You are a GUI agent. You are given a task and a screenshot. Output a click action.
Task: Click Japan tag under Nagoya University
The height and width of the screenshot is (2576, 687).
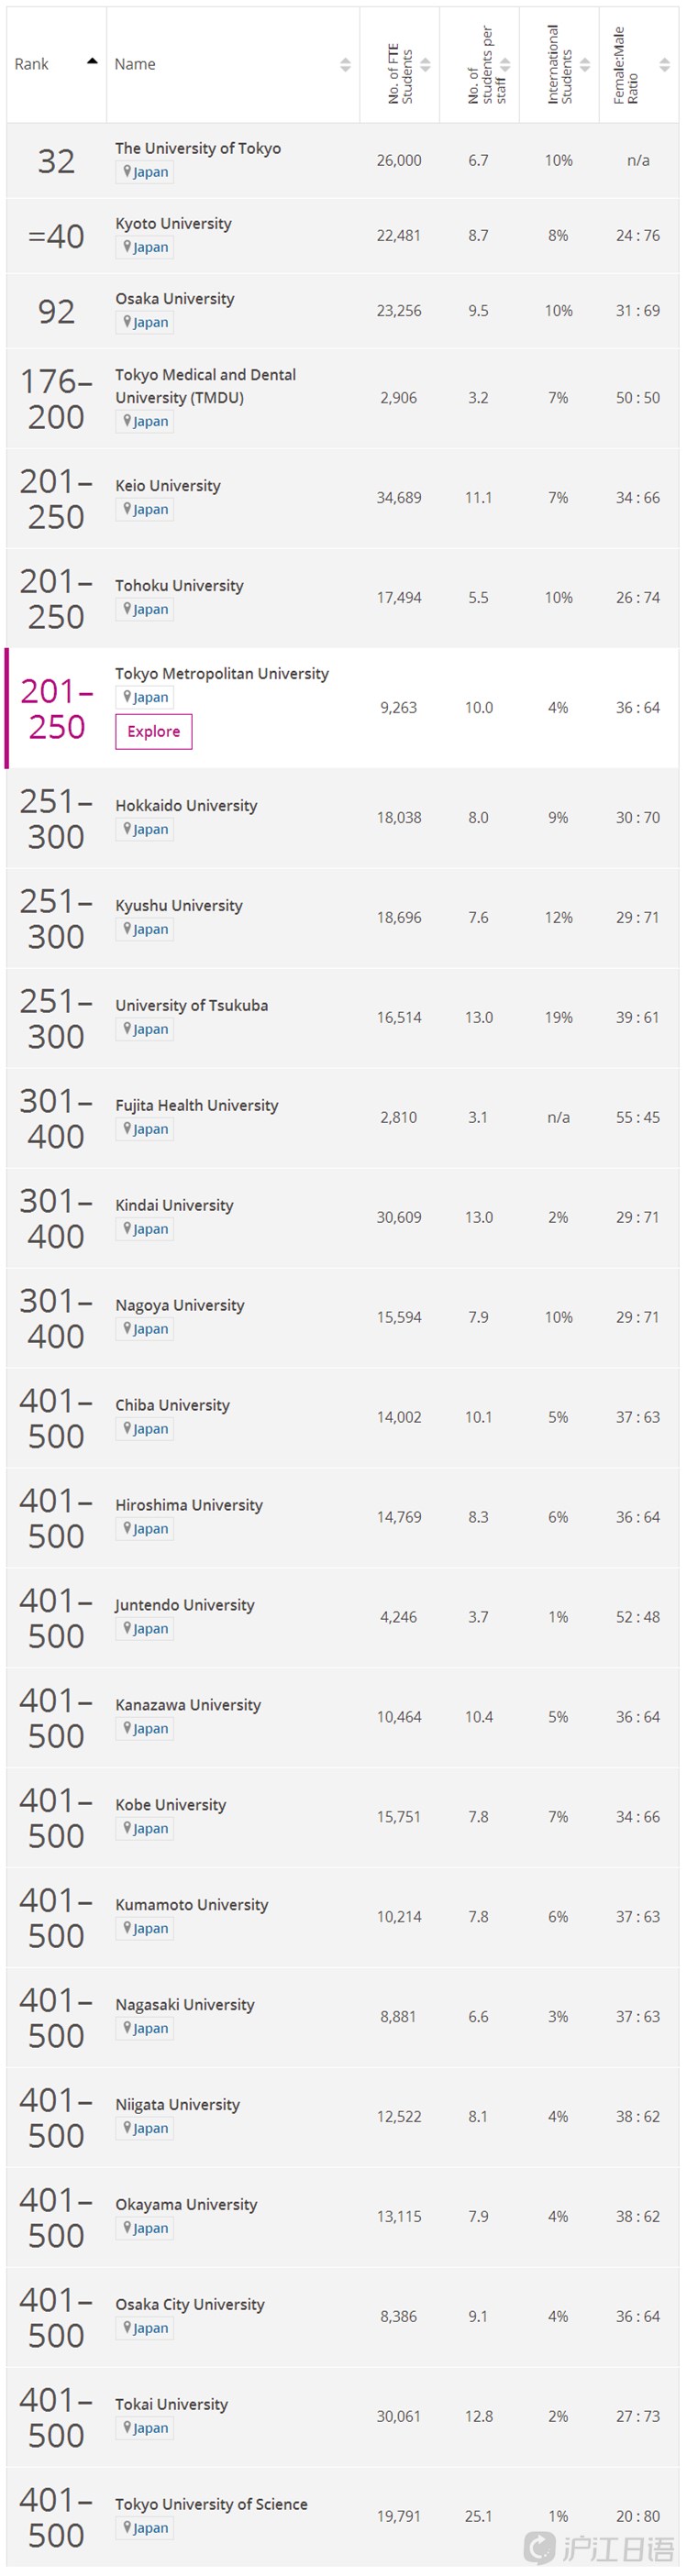145,1329
